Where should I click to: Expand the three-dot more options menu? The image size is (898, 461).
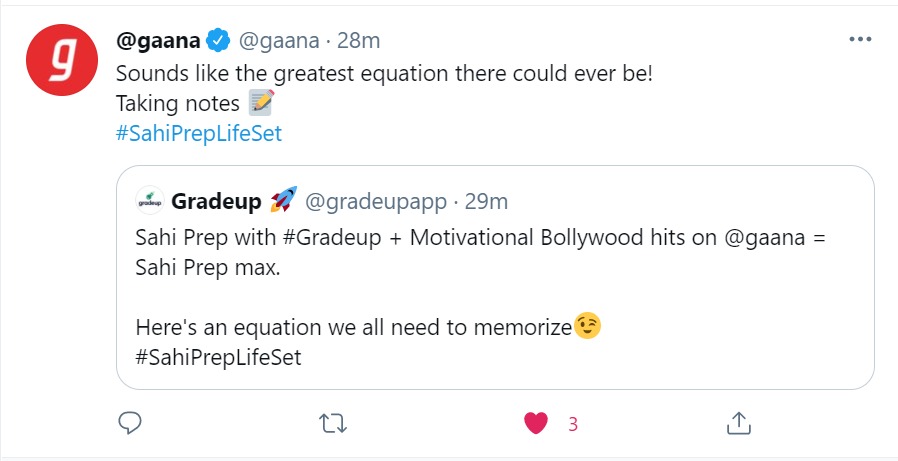point(859,40)
